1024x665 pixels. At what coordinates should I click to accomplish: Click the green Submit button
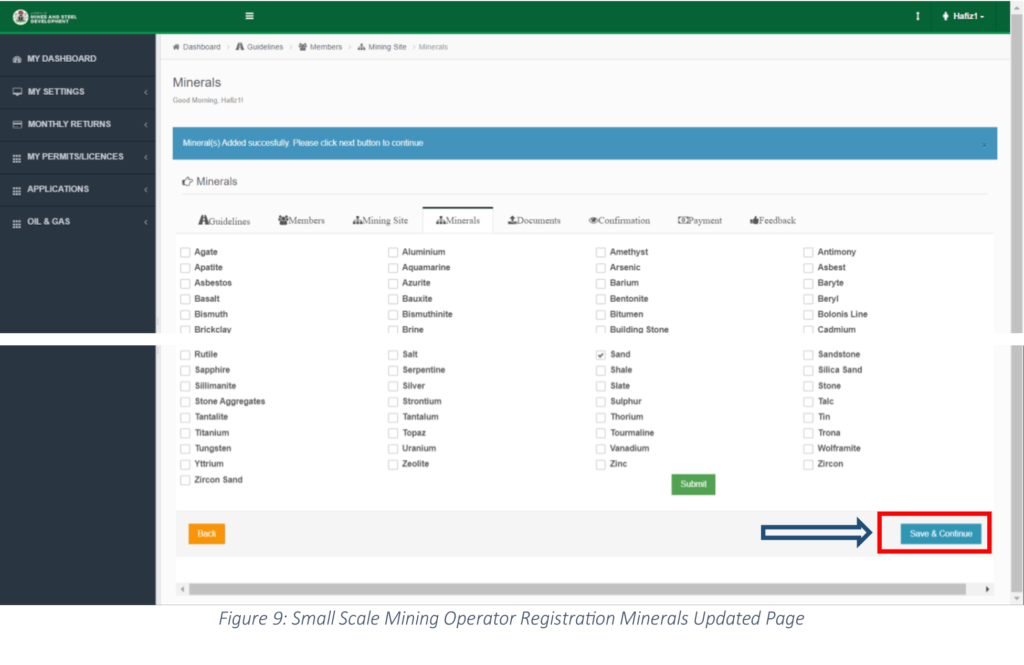(693, 484)
